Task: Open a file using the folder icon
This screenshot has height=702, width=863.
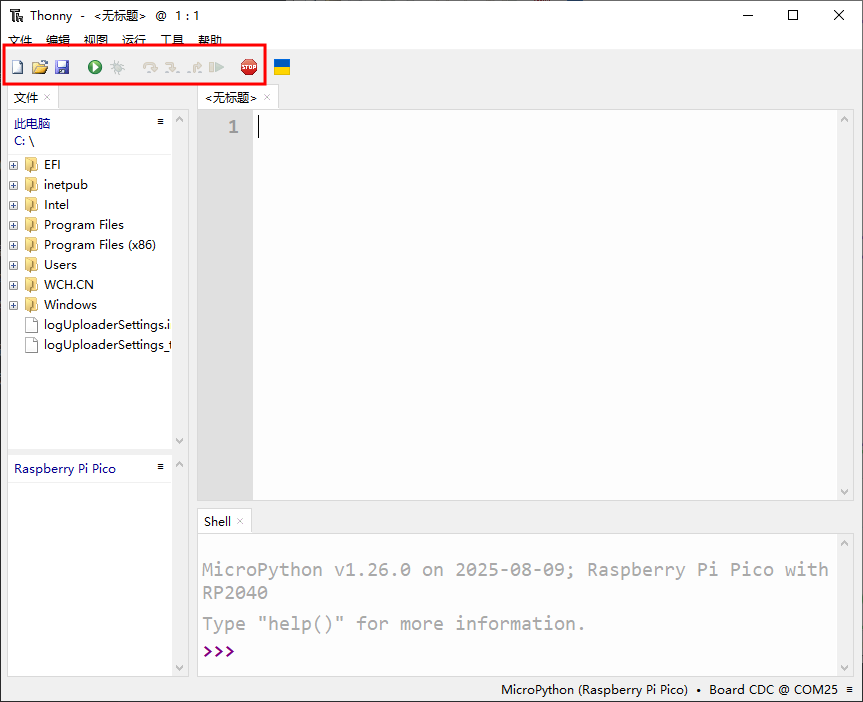Action: click(40, 67)
